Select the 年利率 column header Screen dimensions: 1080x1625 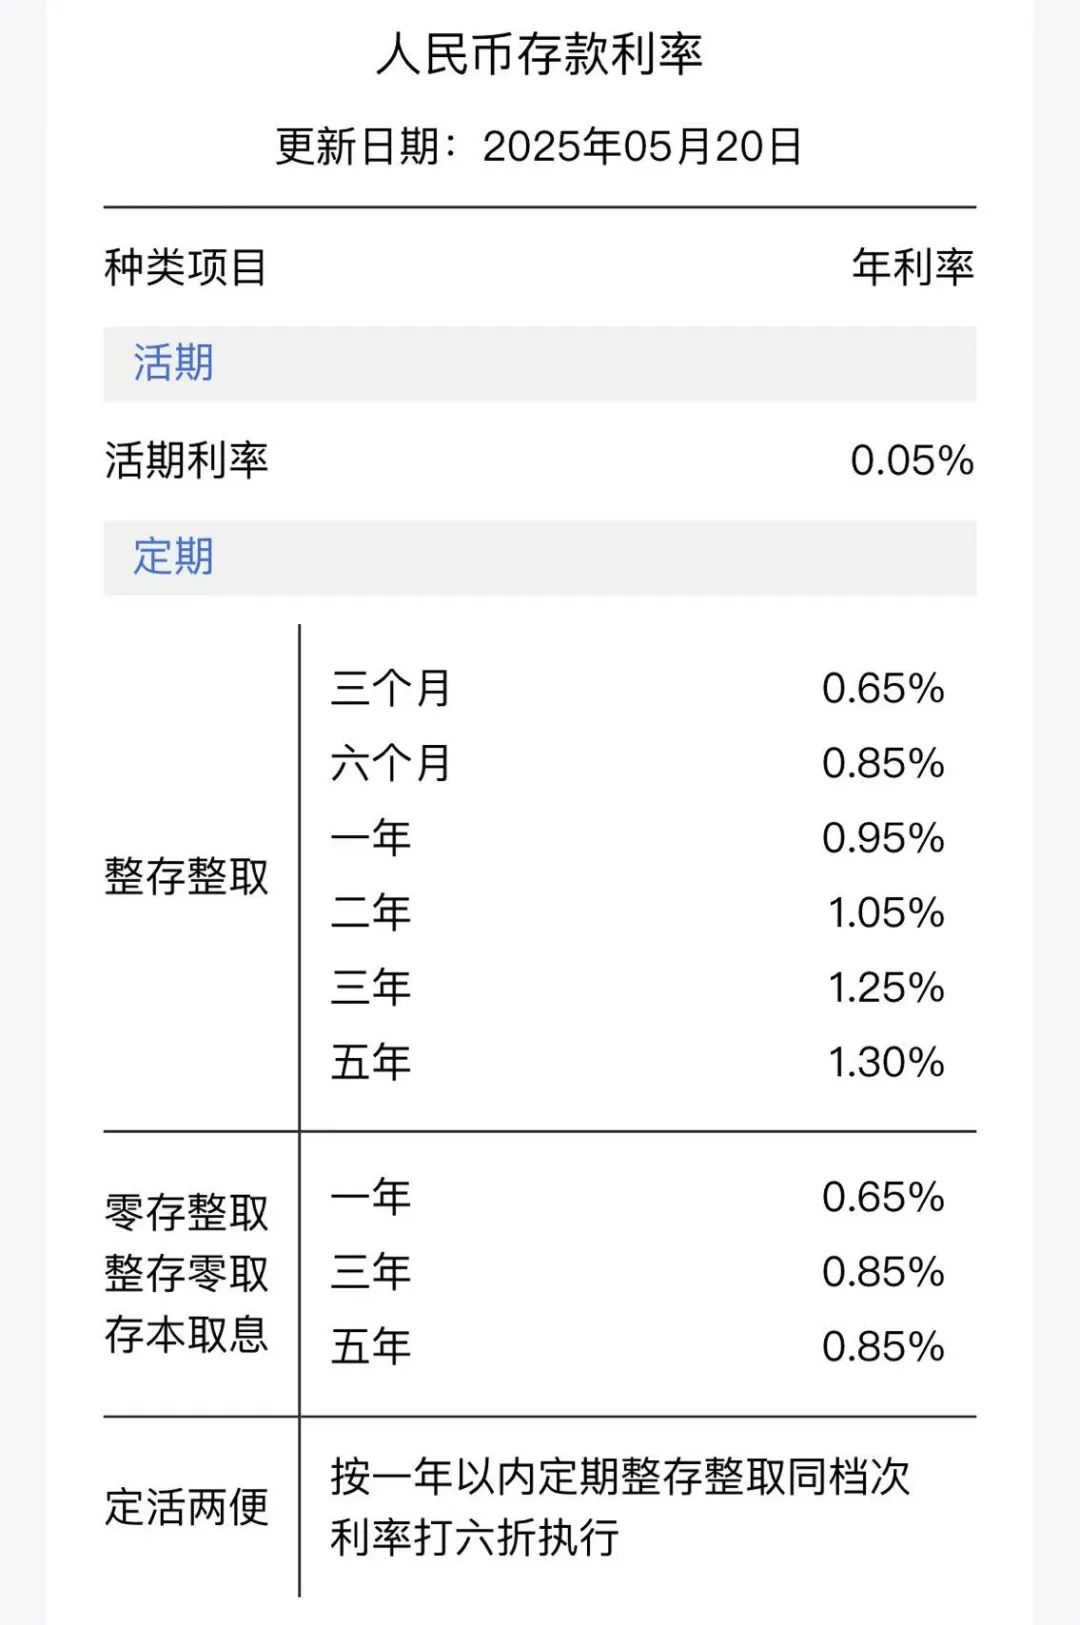(x=912, y=267)
